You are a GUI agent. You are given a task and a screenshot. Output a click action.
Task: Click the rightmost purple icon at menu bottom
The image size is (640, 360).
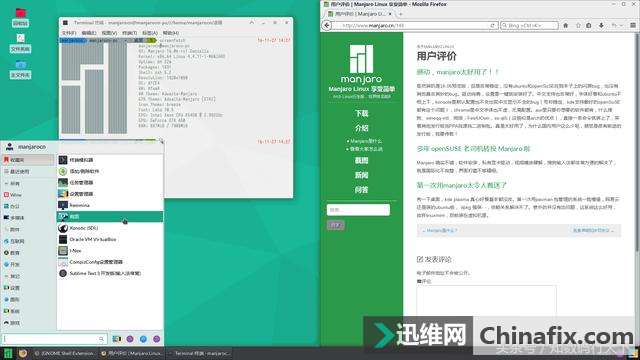[x=157, y=339]
